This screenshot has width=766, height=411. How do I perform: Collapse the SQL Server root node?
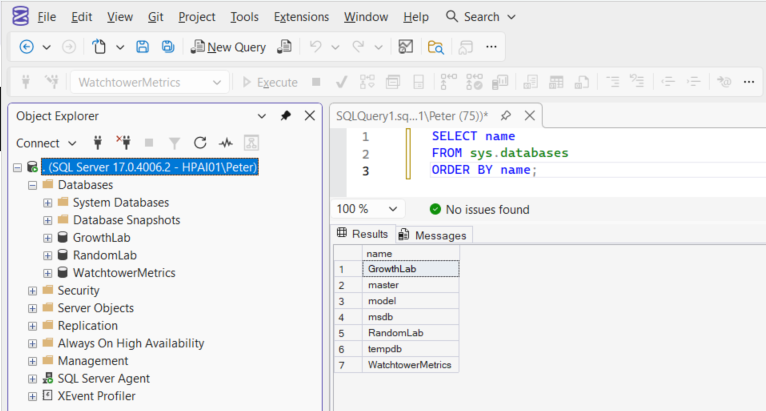[x=18, y=168]
